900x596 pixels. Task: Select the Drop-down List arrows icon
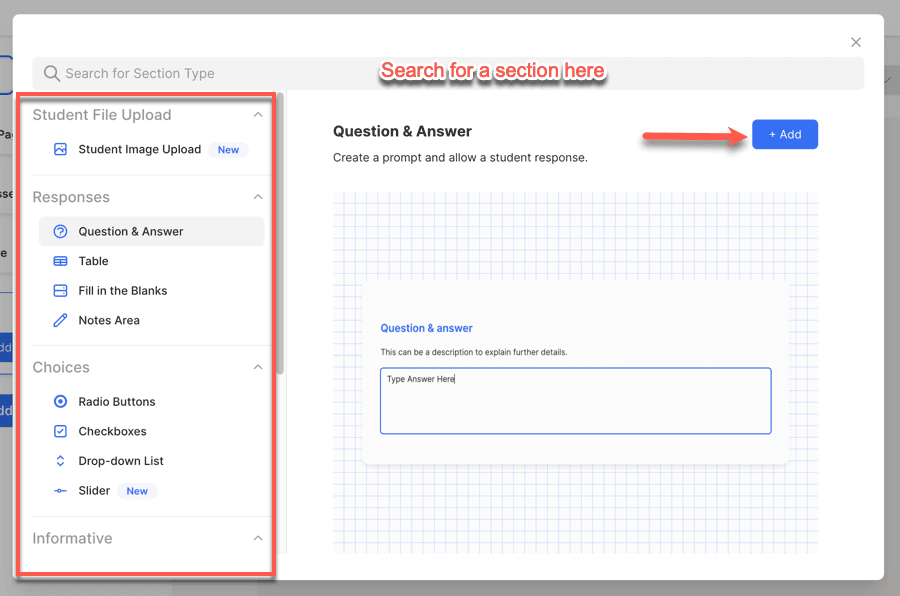click(60, 461)
